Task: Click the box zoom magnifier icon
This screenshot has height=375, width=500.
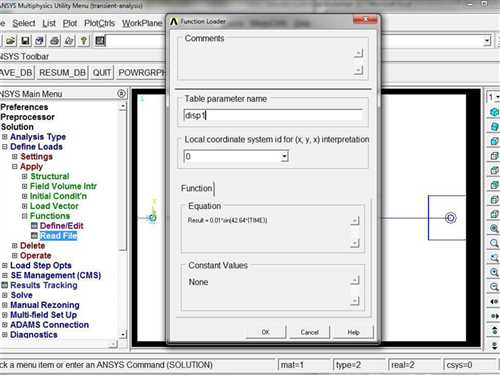Action: (x=494, y=243)
